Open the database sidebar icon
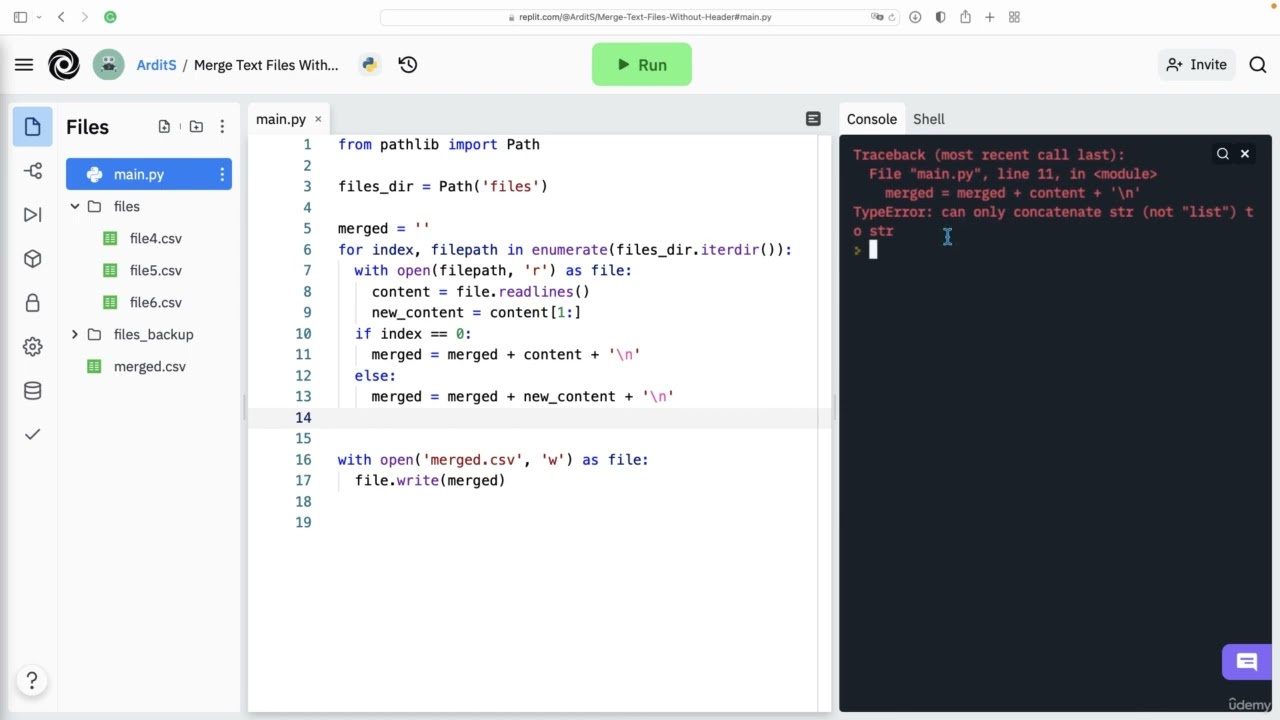The height and width of the screenshot is (720, 1280). tap(32, 391)
